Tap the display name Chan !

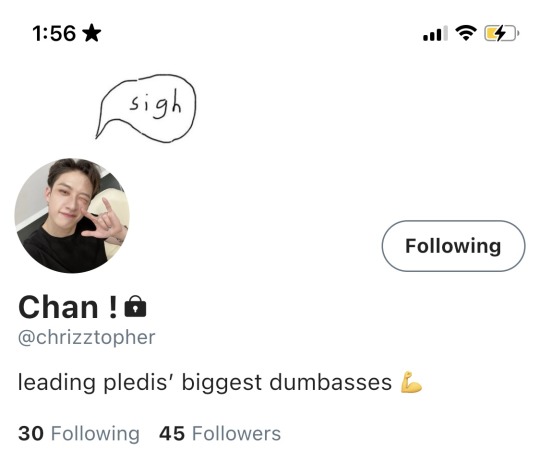pyautogui.click(x=68, y=307)
